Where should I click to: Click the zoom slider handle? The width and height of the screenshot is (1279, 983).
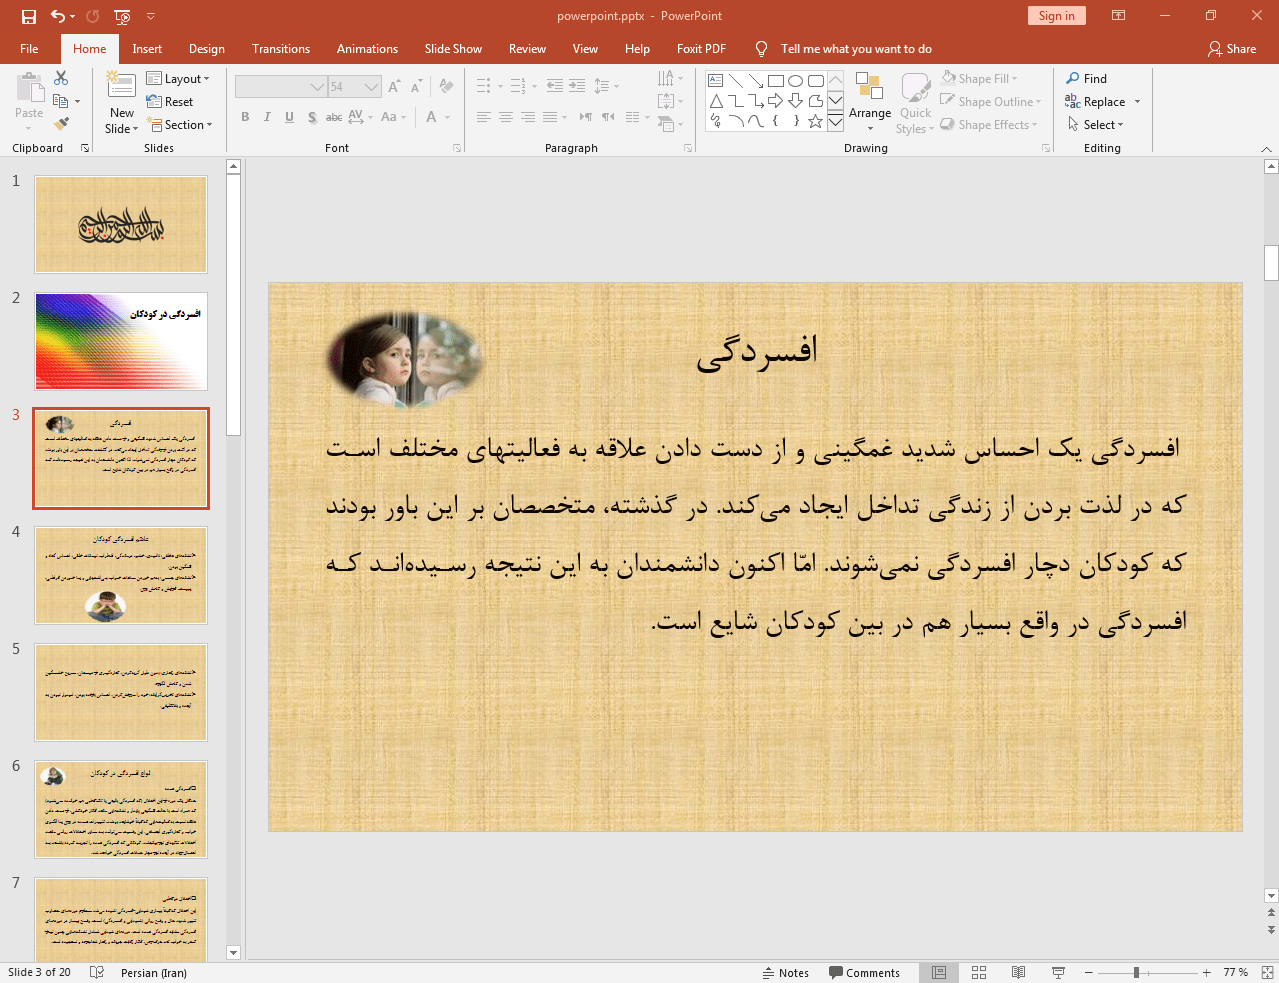(1136, 972)
